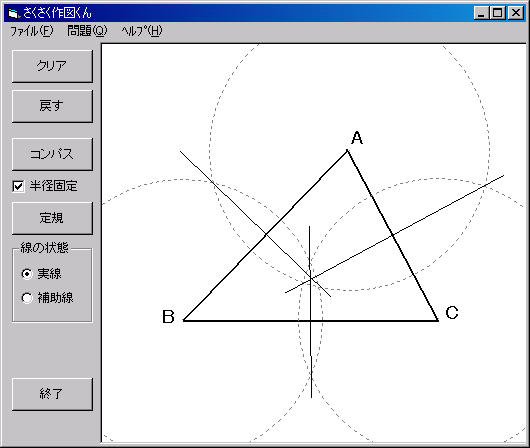Open the ヘルプ(H) menu
Viewport: 530px width, 448px height.
click(x=142, y=31)
